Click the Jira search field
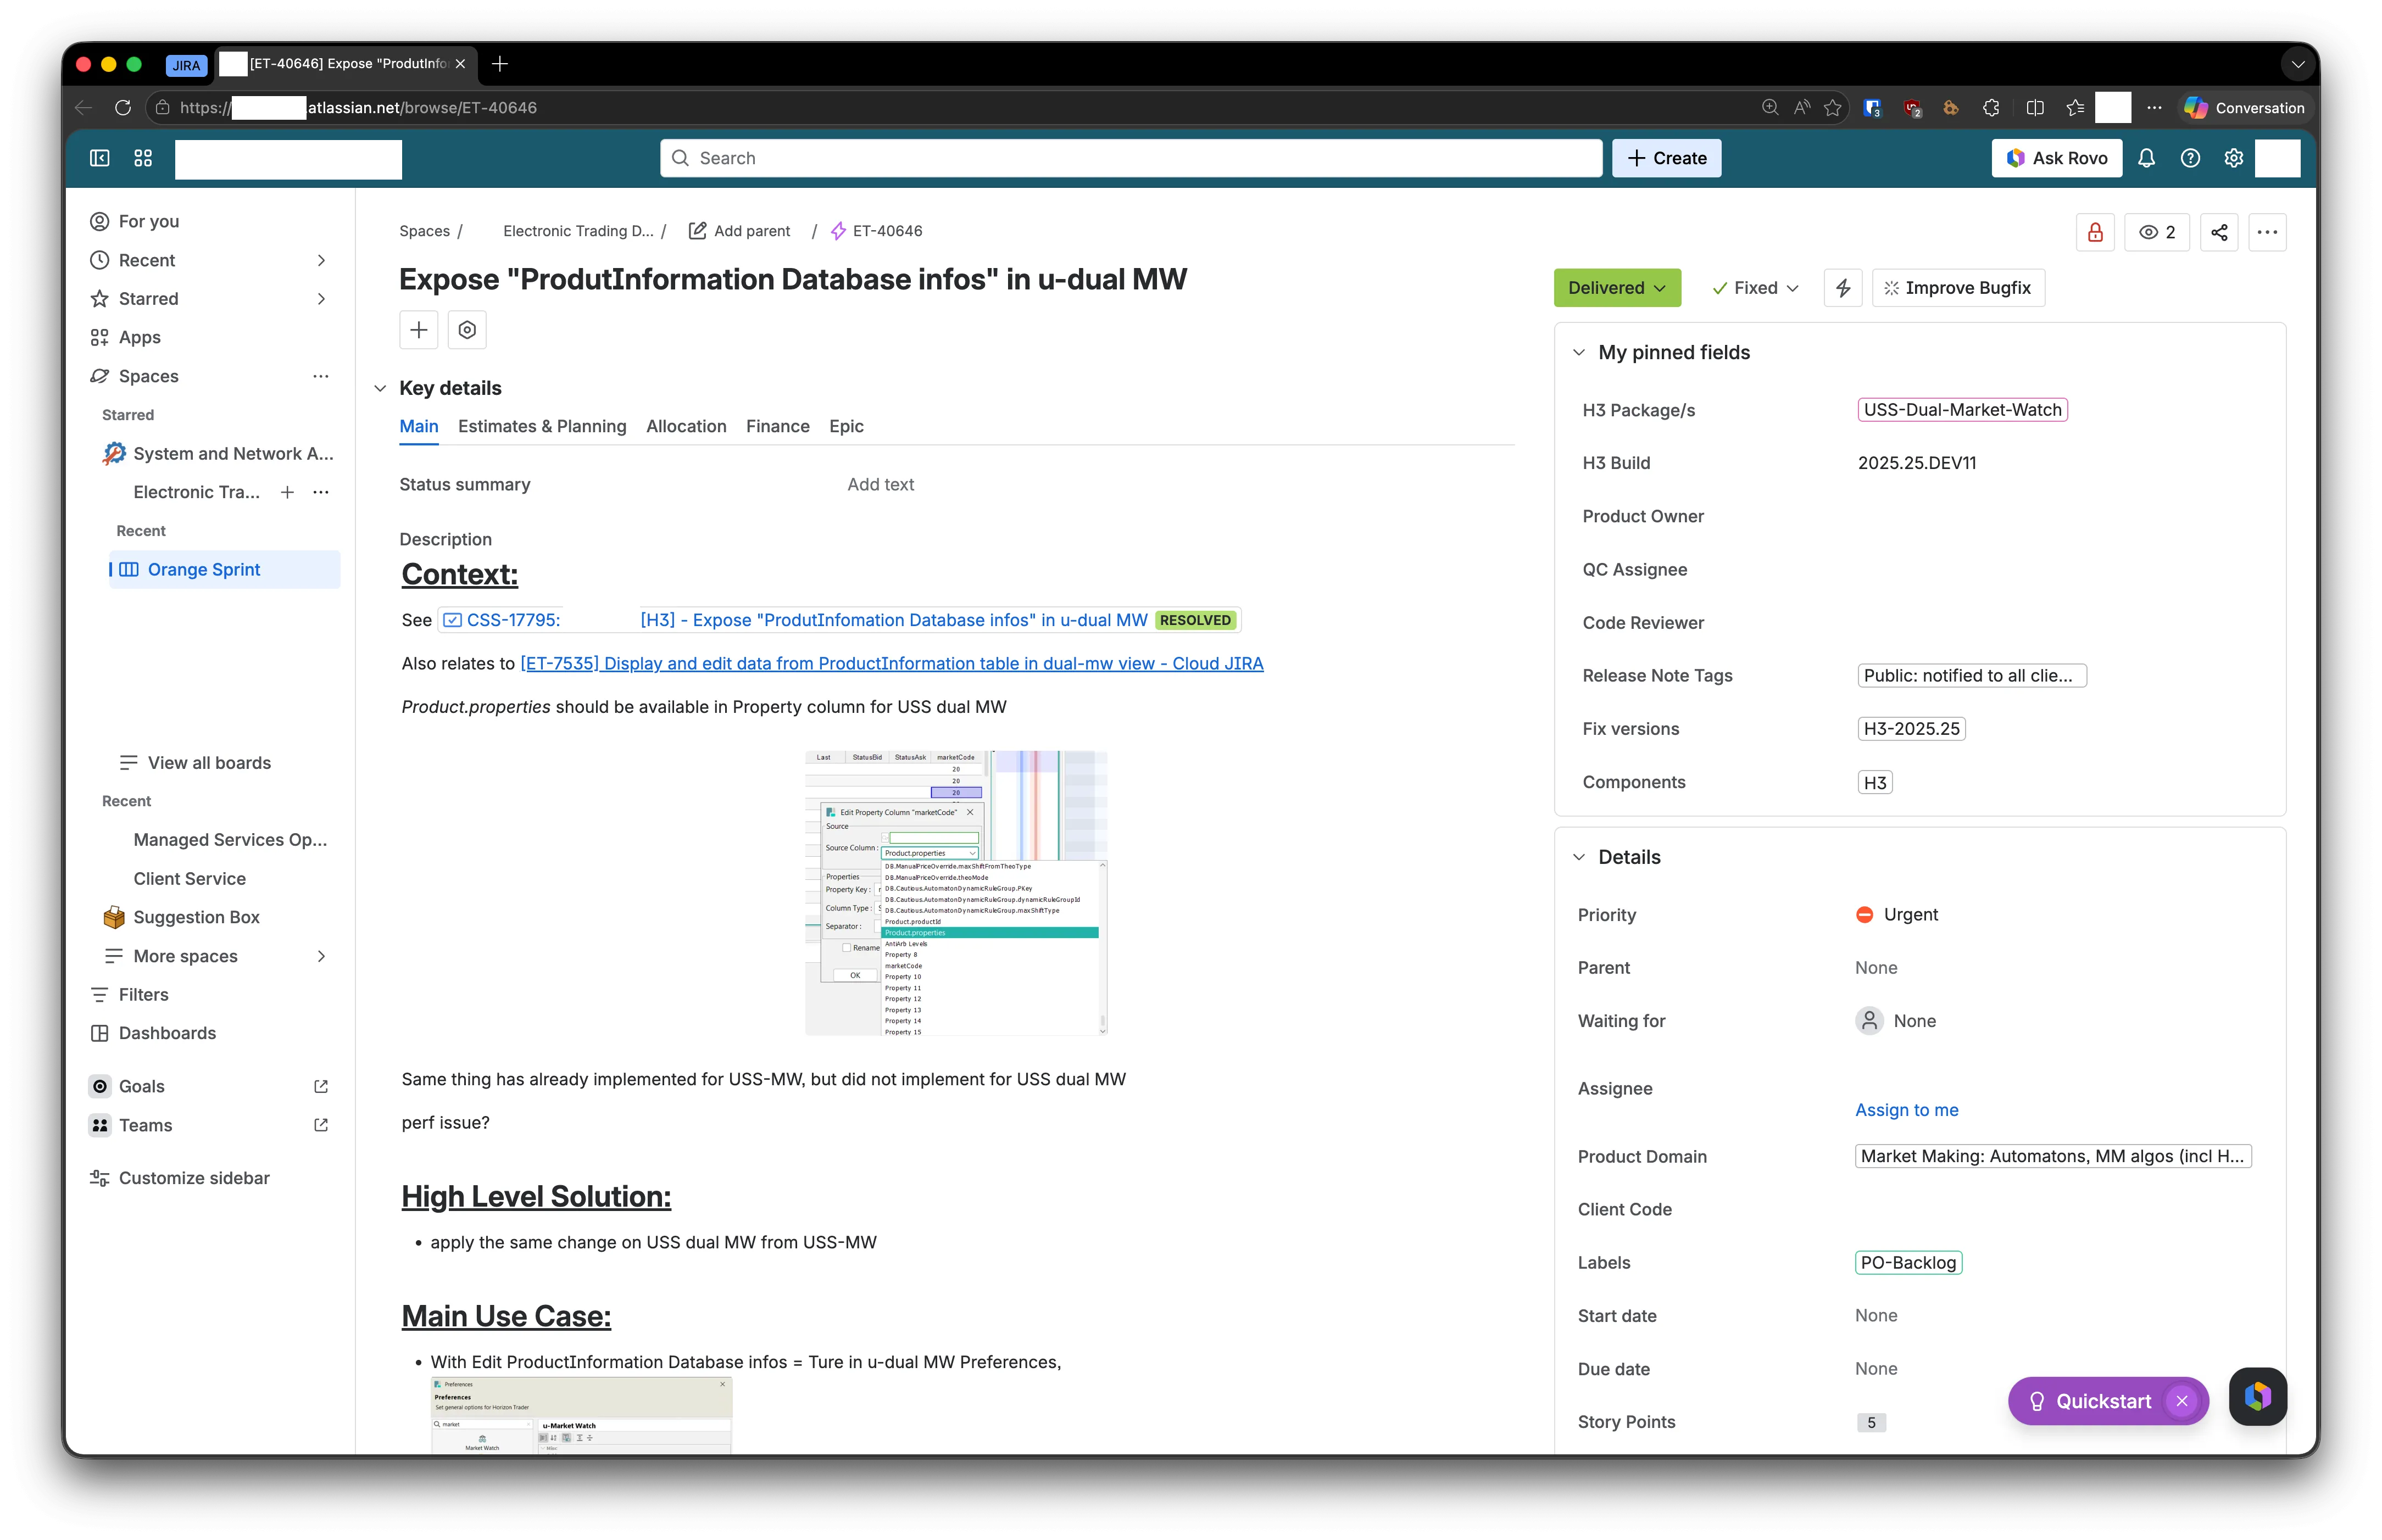Viewport: 2382px width, 1540px height. [1131, 158]
